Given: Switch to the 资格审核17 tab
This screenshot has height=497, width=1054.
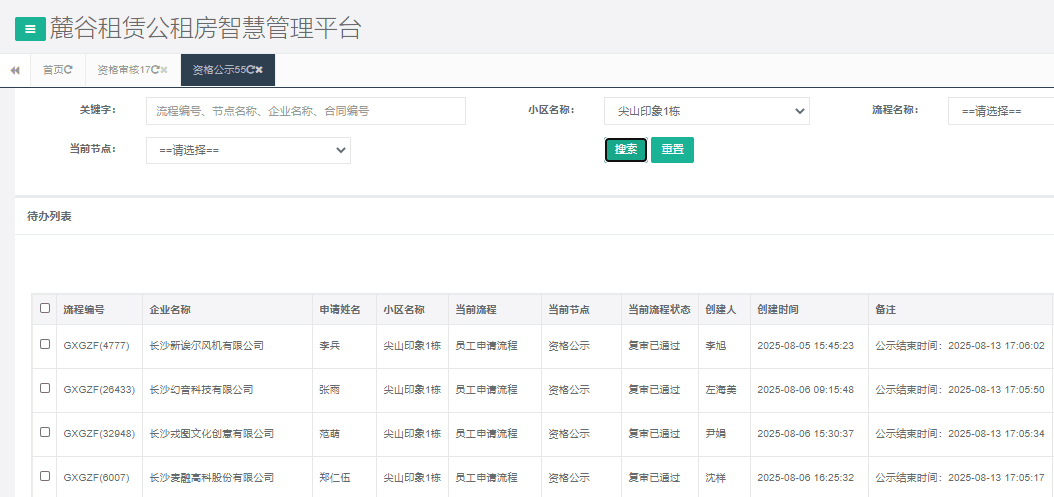Looking at the screenshot, I should tap(120, 70).
